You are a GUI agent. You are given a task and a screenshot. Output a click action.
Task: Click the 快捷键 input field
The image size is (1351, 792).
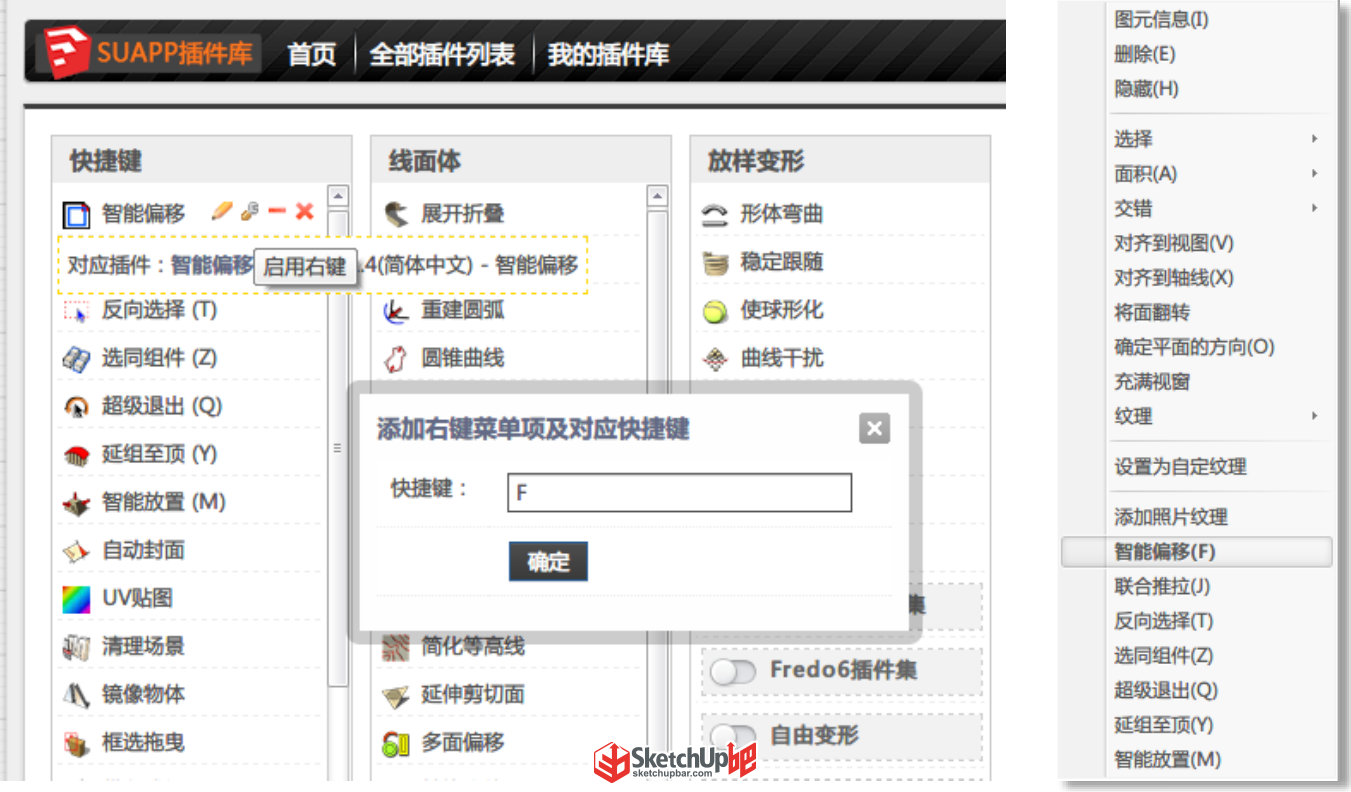[680, 493]
